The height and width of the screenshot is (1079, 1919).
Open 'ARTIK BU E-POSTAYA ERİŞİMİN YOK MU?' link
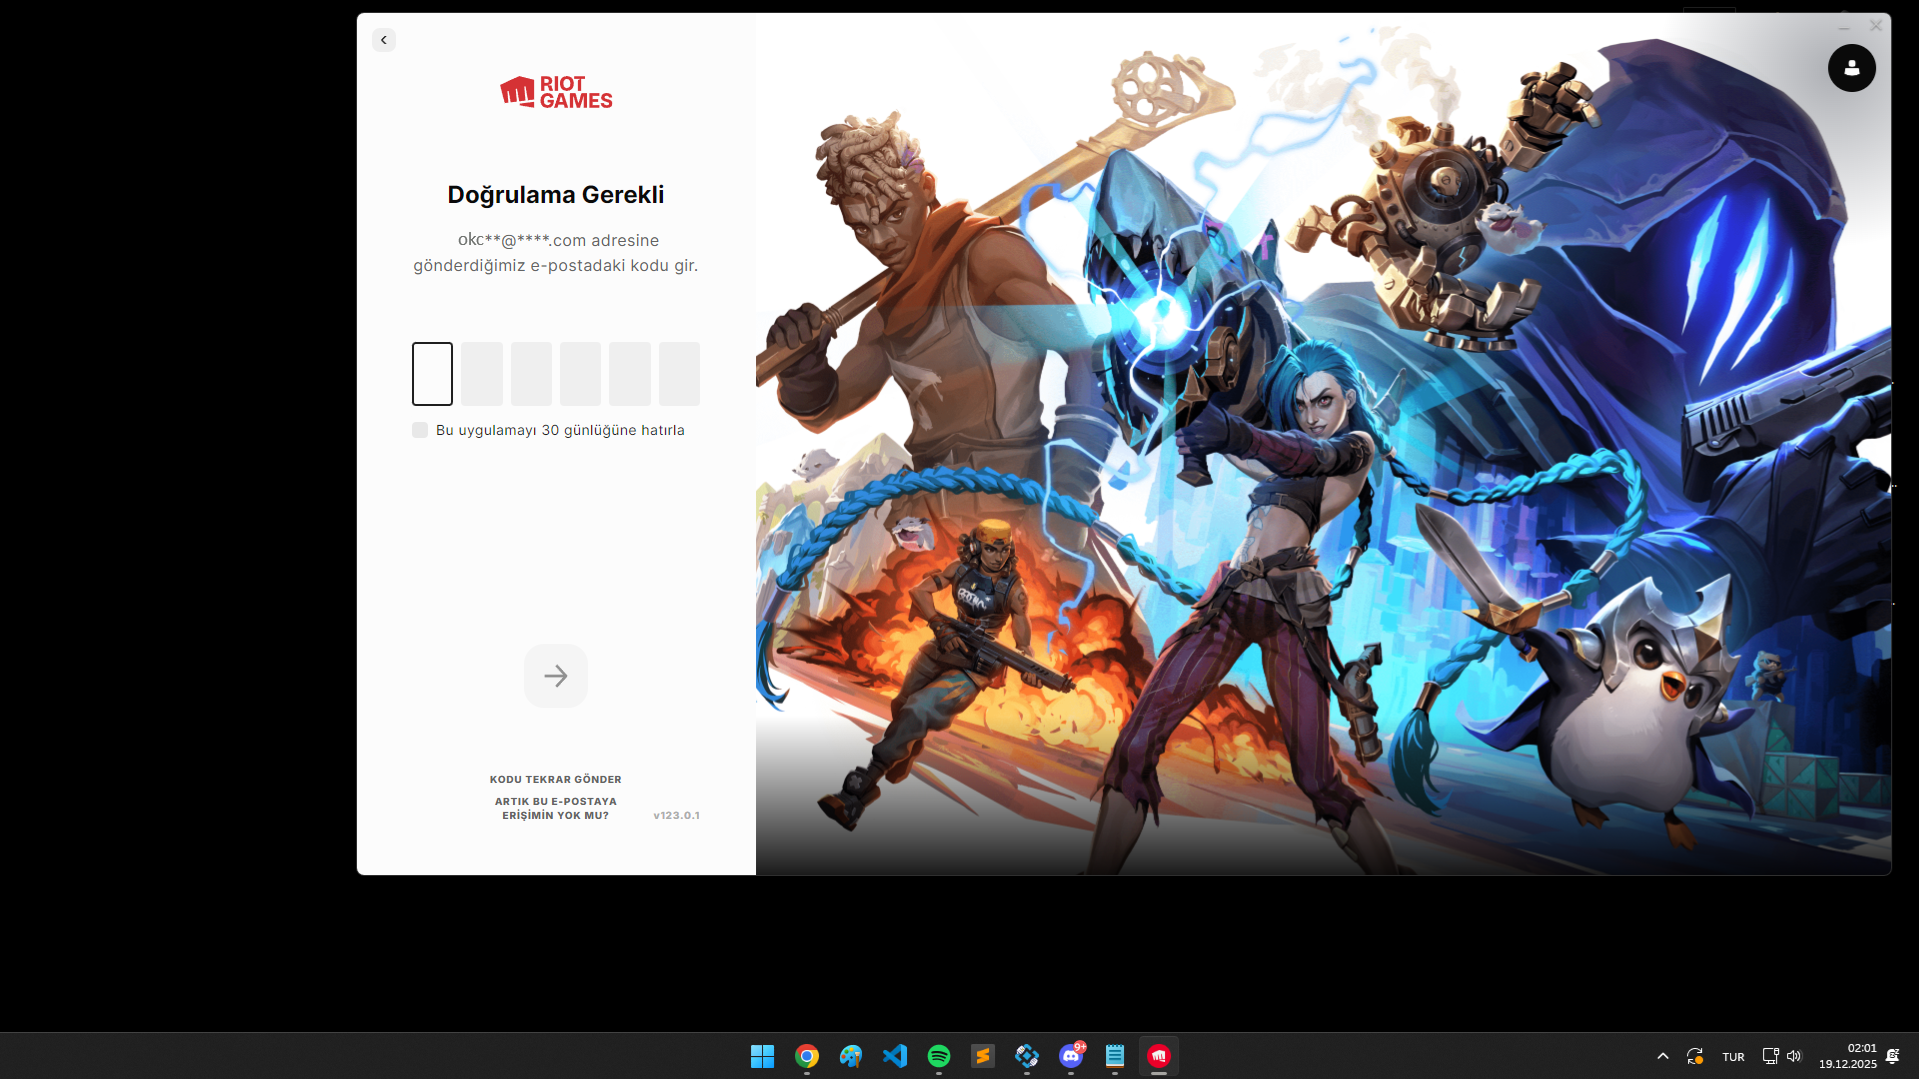pos(556,808)
